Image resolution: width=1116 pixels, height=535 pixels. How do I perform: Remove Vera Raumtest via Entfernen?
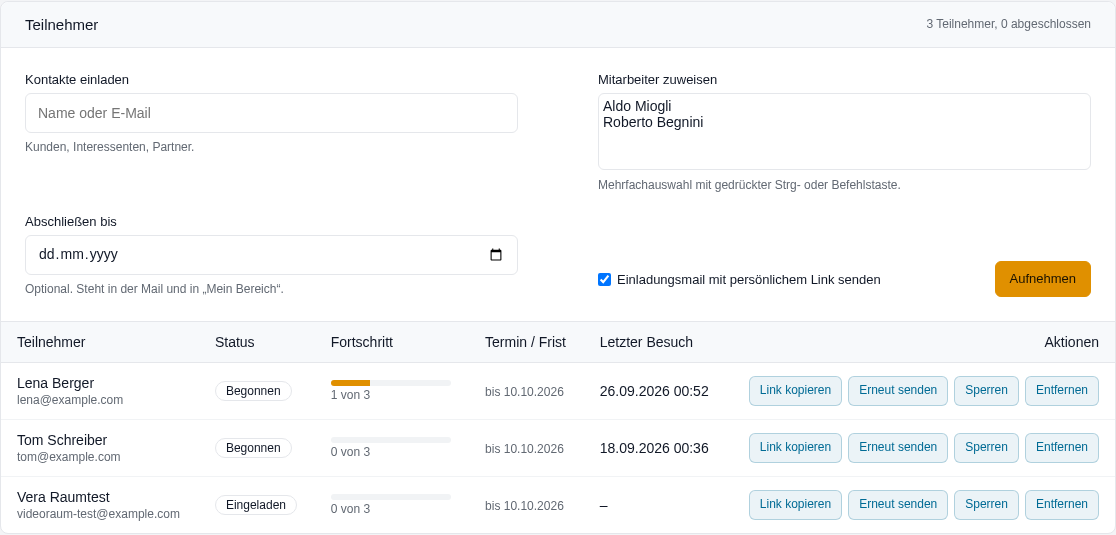(x=1062, y=504)
